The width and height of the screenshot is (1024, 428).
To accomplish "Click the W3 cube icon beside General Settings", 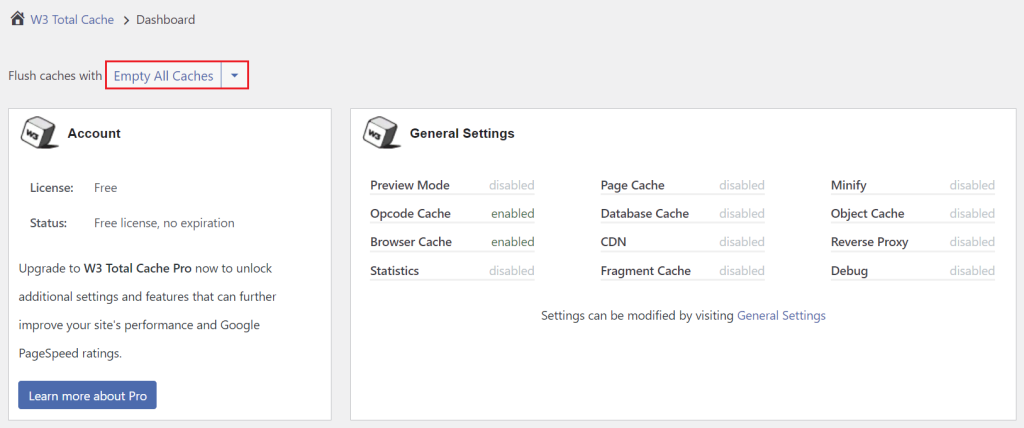I will click(379, 132).
